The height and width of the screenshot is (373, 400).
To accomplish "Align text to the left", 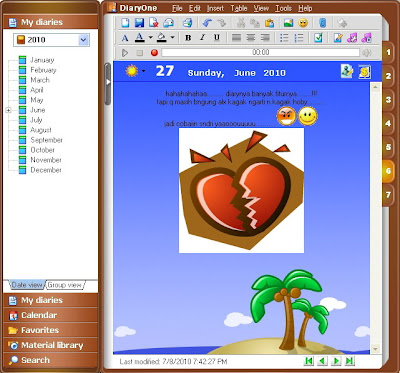I will (x=236, y=38).
